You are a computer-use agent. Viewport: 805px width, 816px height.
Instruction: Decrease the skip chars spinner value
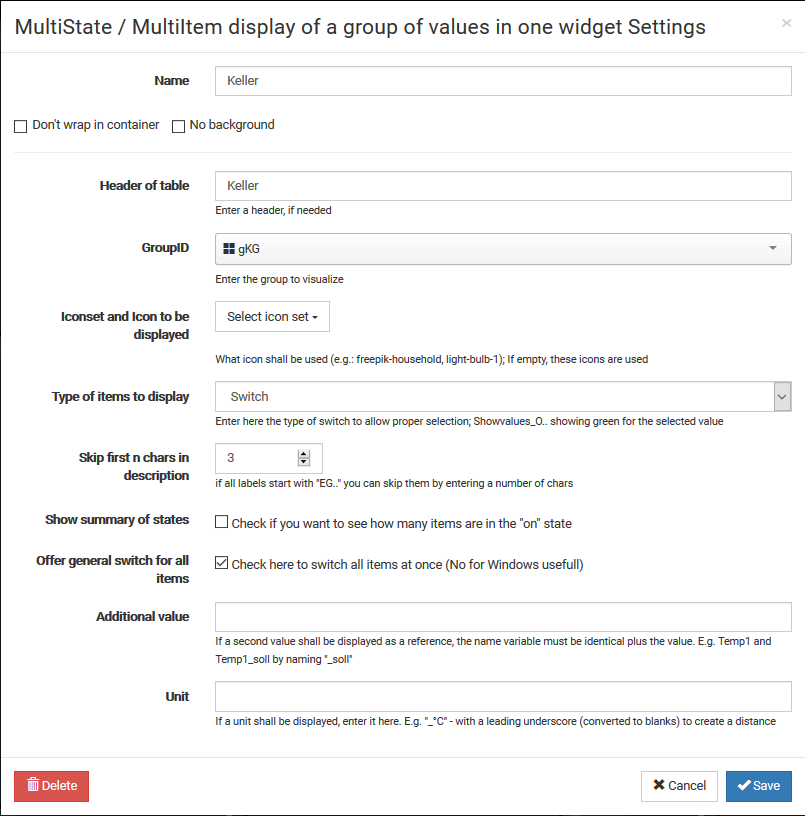click(304, 463)
